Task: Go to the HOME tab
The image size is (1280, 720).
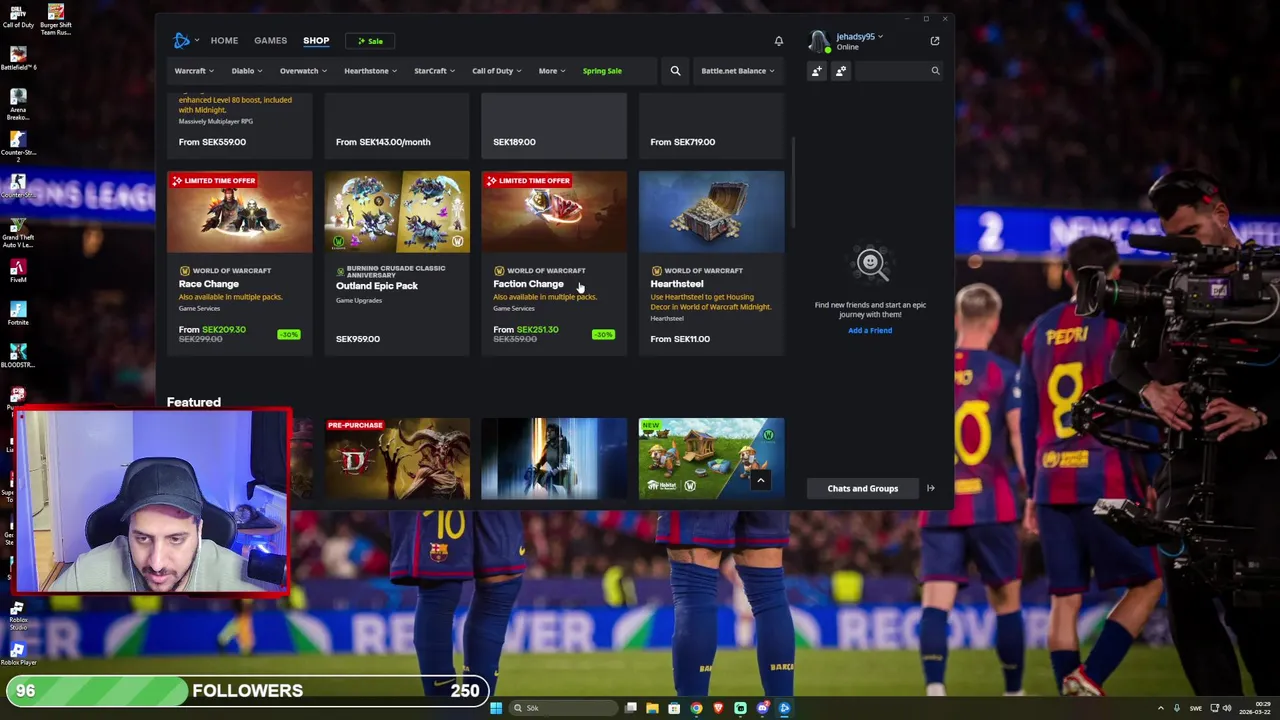Action: [x=224, y=41]
